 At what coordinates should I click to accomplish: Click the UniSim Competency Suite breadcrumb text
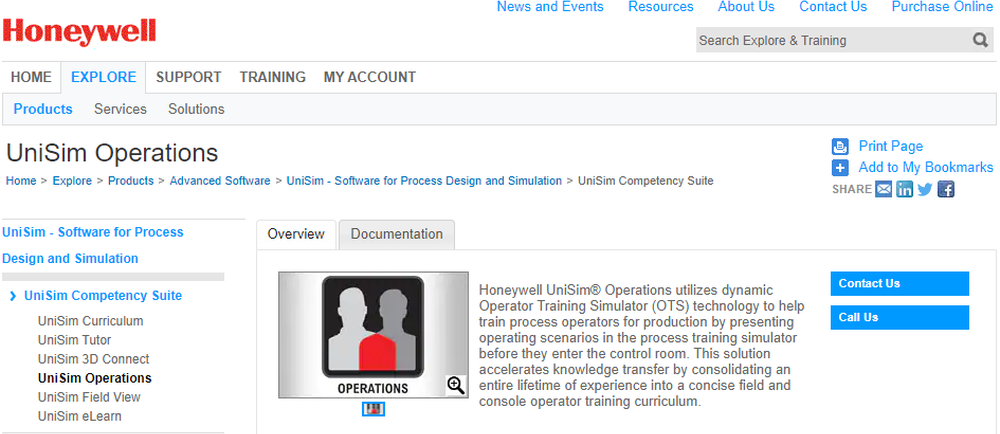pyautogui.click(x=645, y=181)
